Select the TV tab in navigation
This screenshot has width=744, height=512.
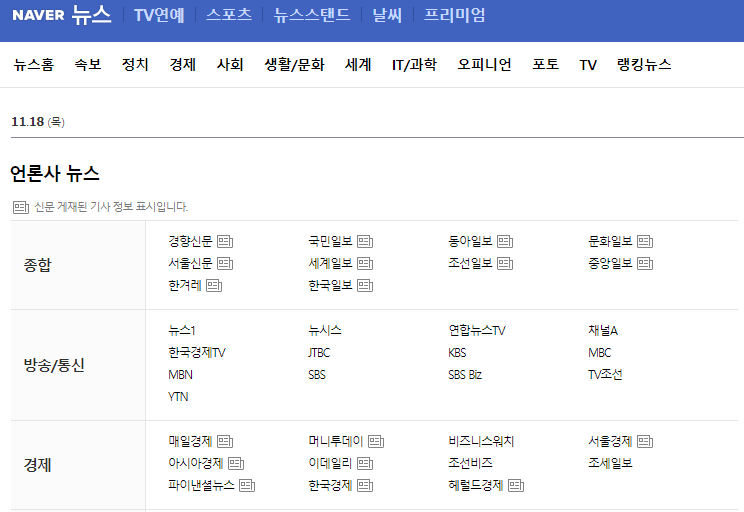point(588,65)
